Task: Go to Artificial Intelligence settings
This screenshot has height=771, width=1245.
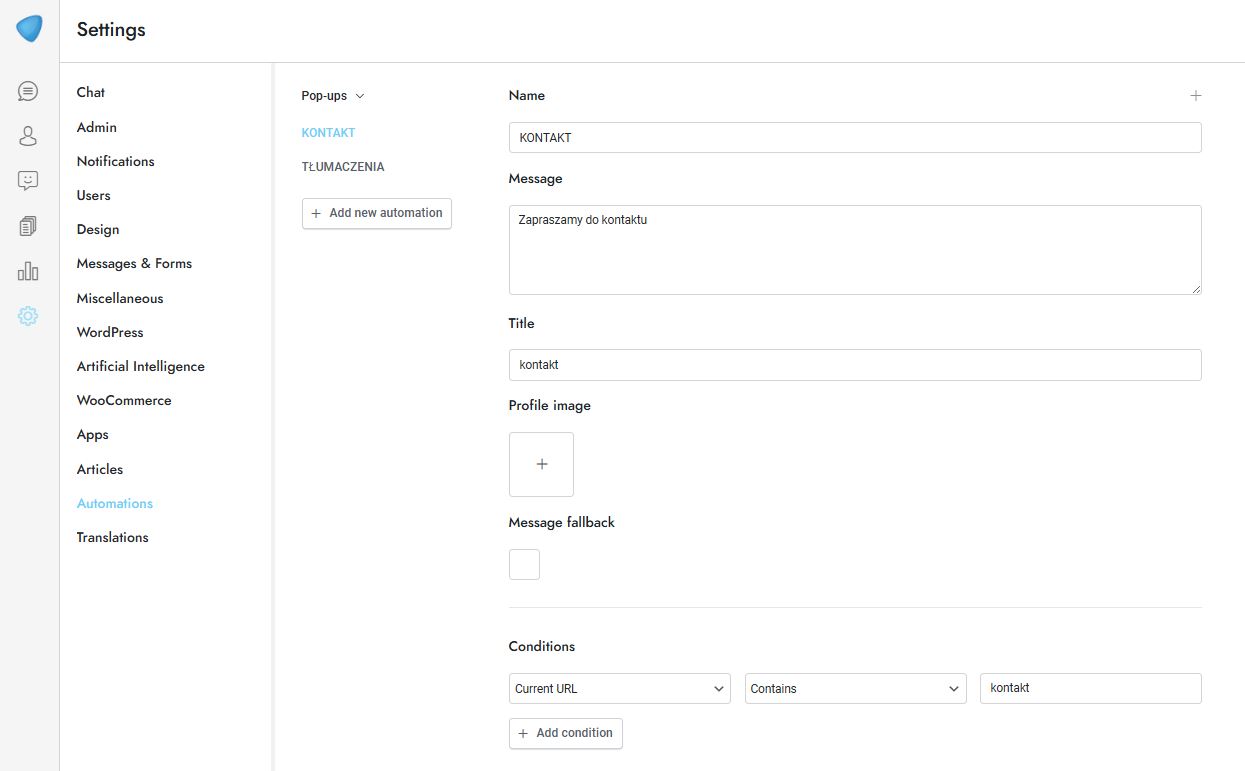Action: coord(140,366)
